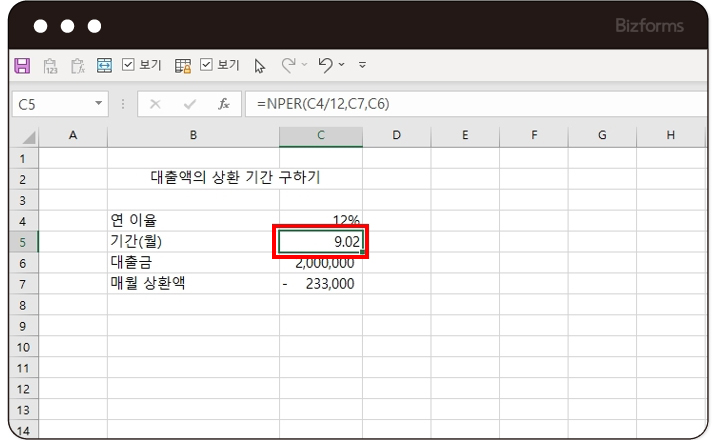Select row 4 header
The image size is (715, 440).
pyautogui.click(x=23, y=221)
